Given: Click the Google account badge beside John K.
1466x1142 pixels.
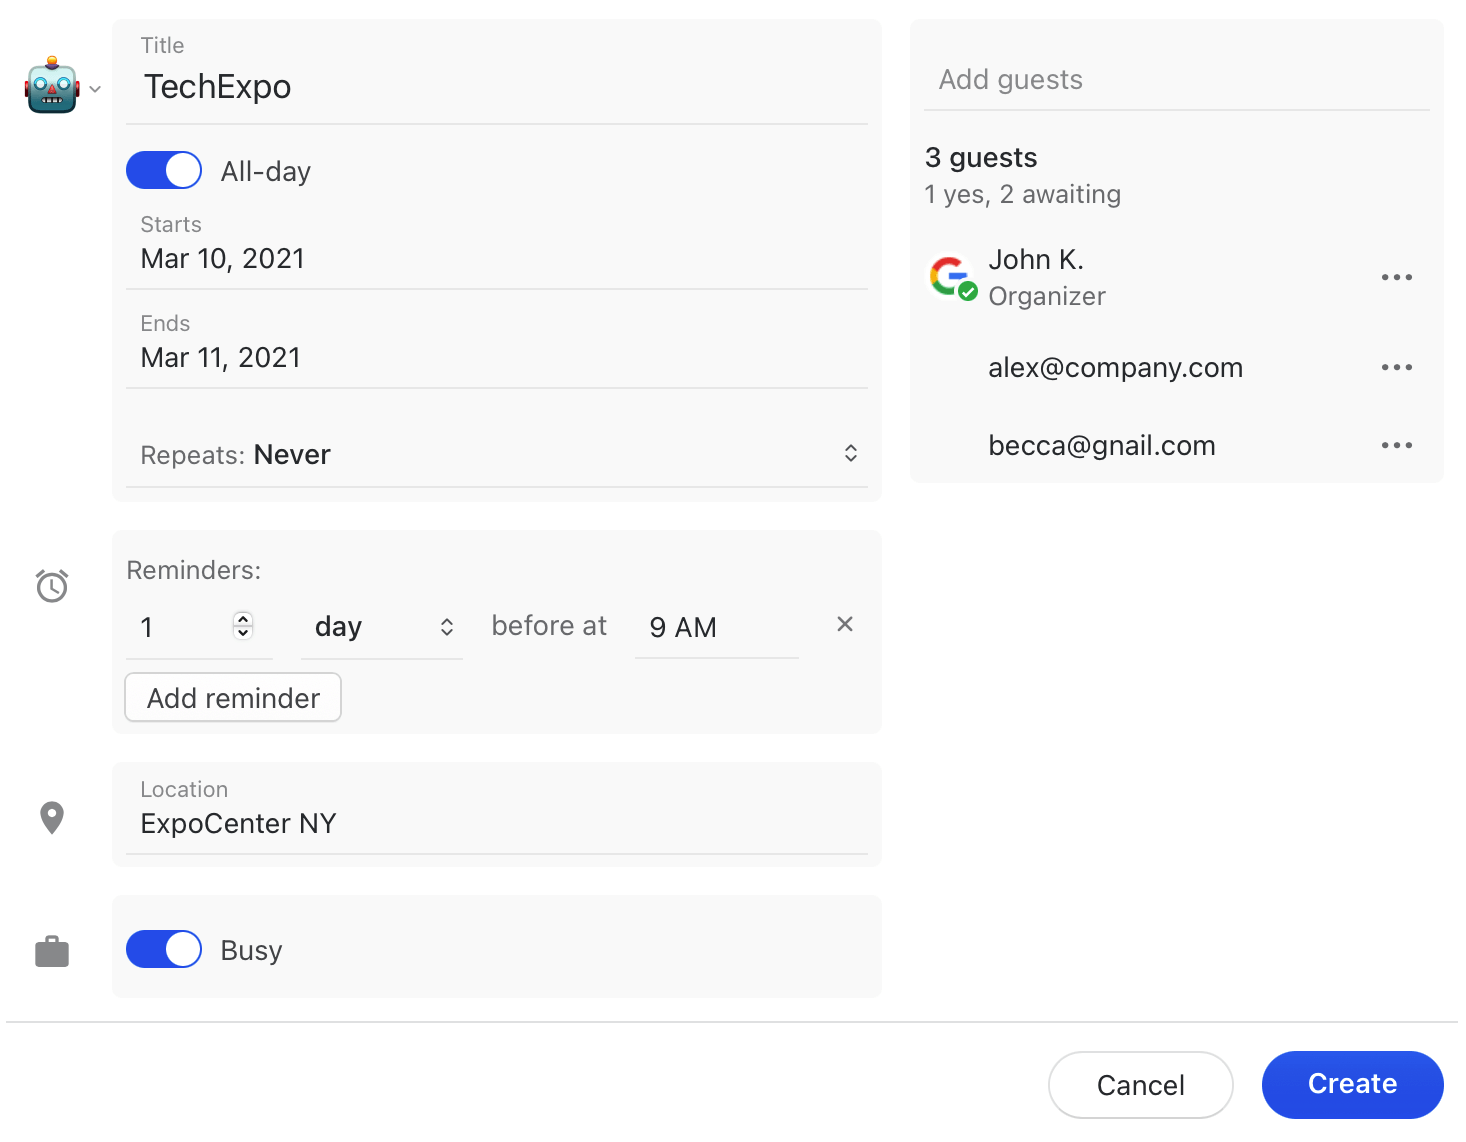Looking at the screenshot, I should 951,276.
